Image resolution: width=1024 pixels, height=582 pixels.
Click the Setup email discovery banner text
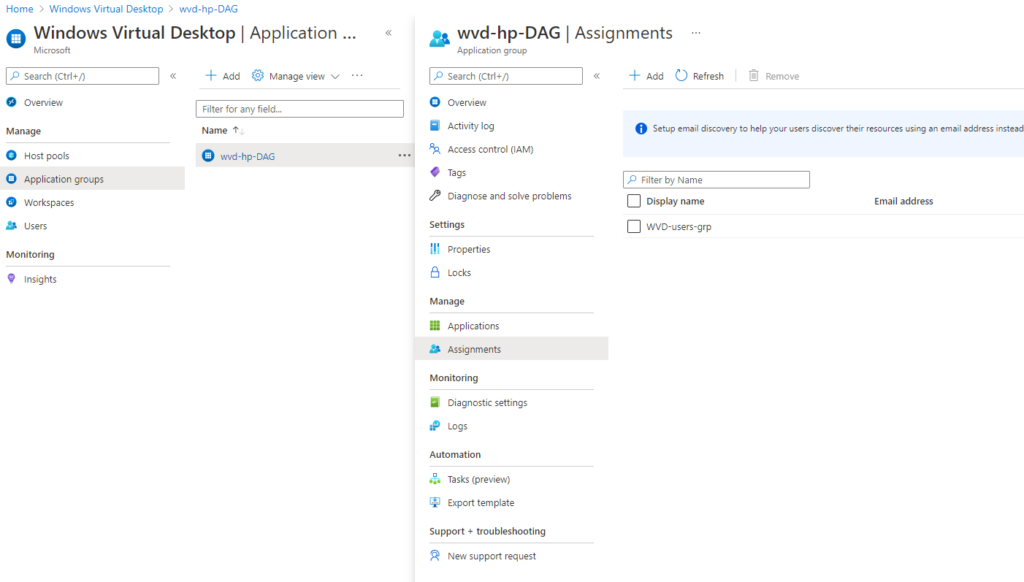838,129
